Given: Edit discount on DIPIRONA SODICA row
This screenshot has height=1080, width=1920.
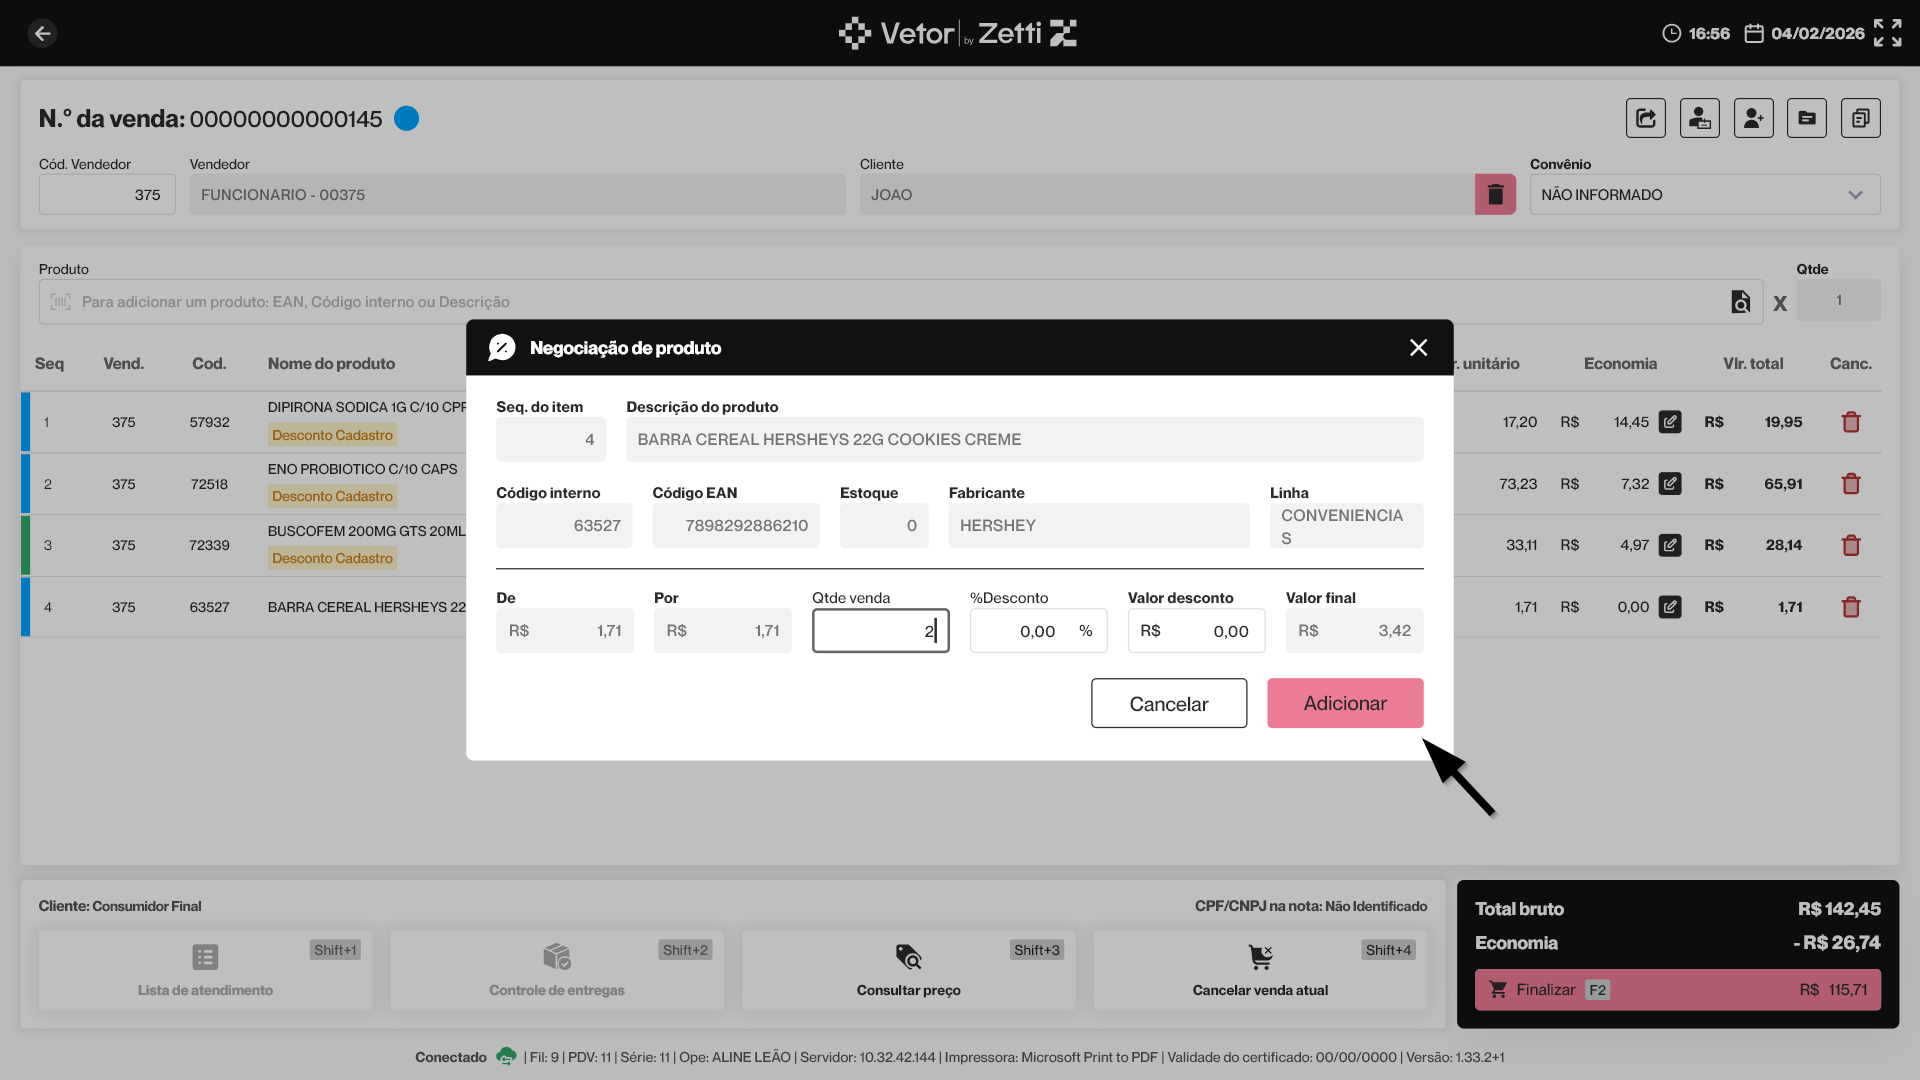Looking at the screenshot, I should 1670,422.
